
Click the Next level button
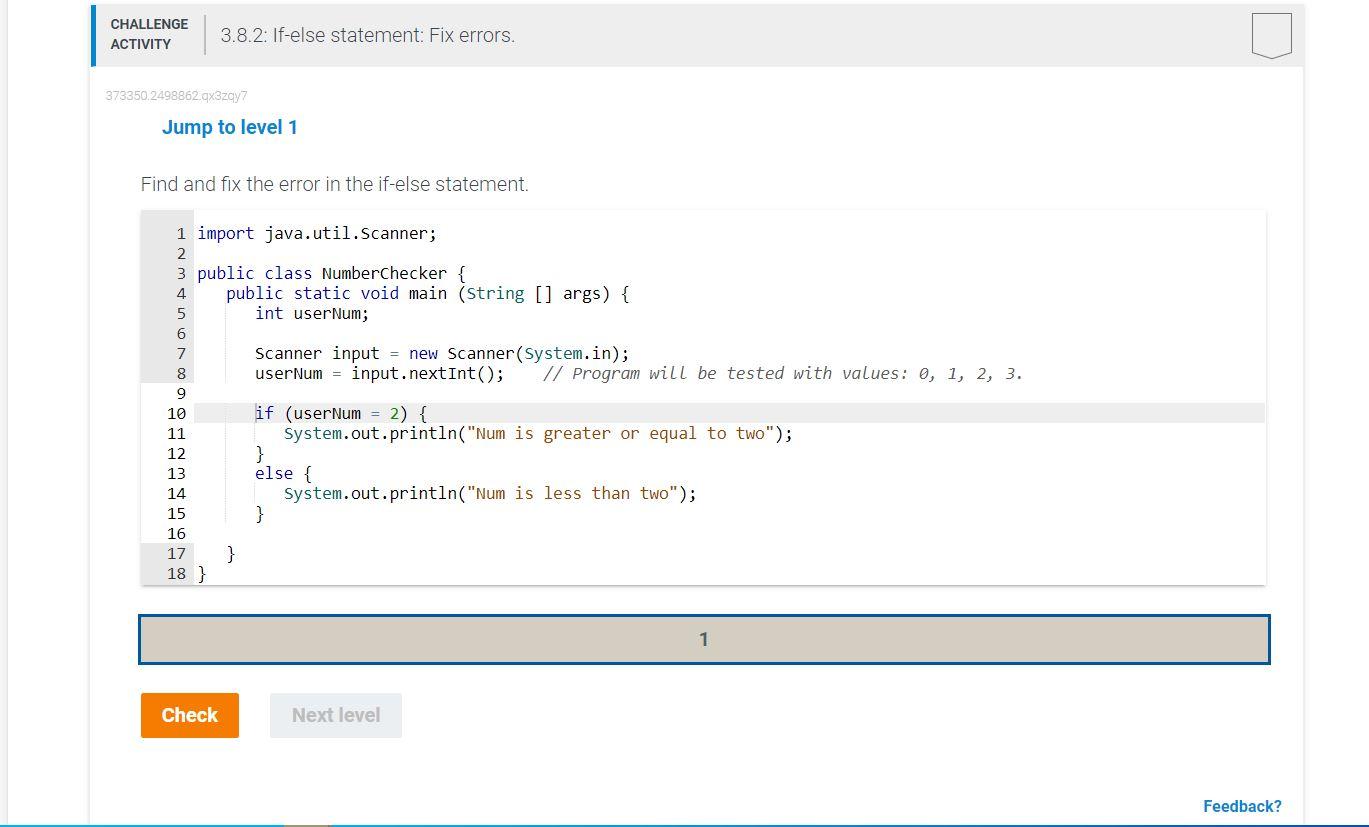click(x=335, y=715)
